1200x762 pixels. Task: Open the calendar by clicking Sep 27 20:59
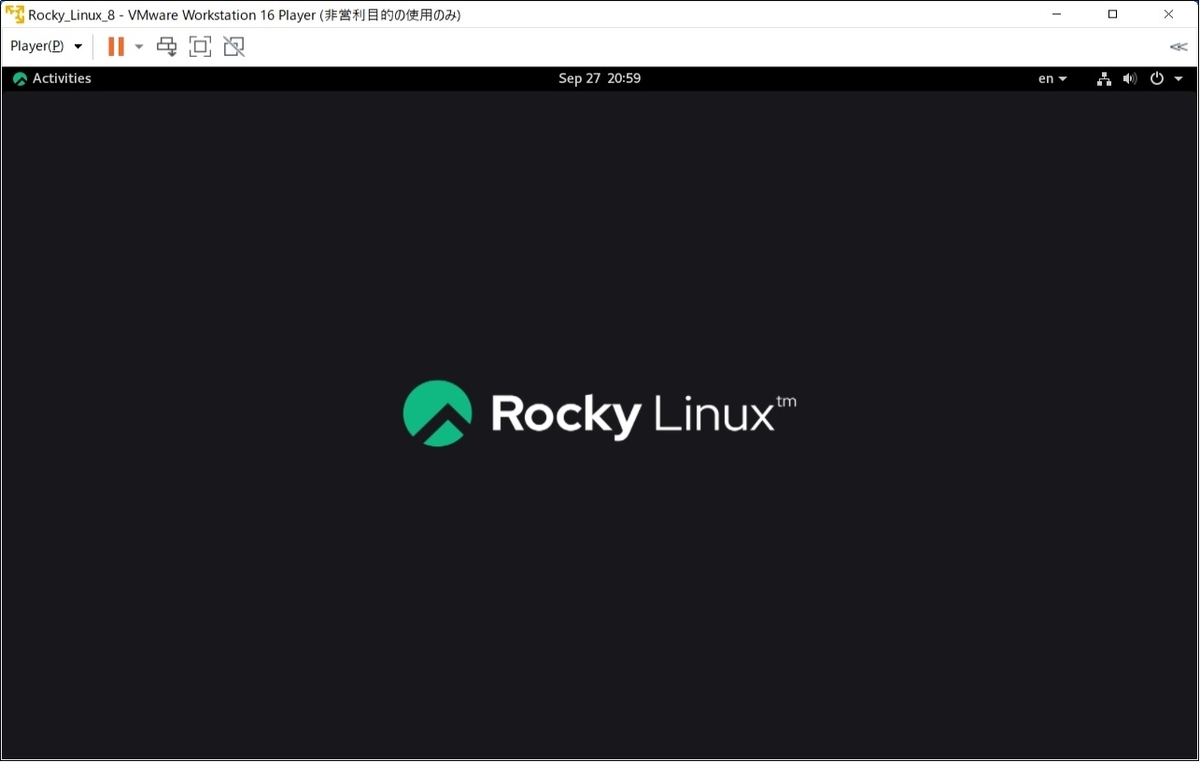pyautogui.click(x=599, y=78)
